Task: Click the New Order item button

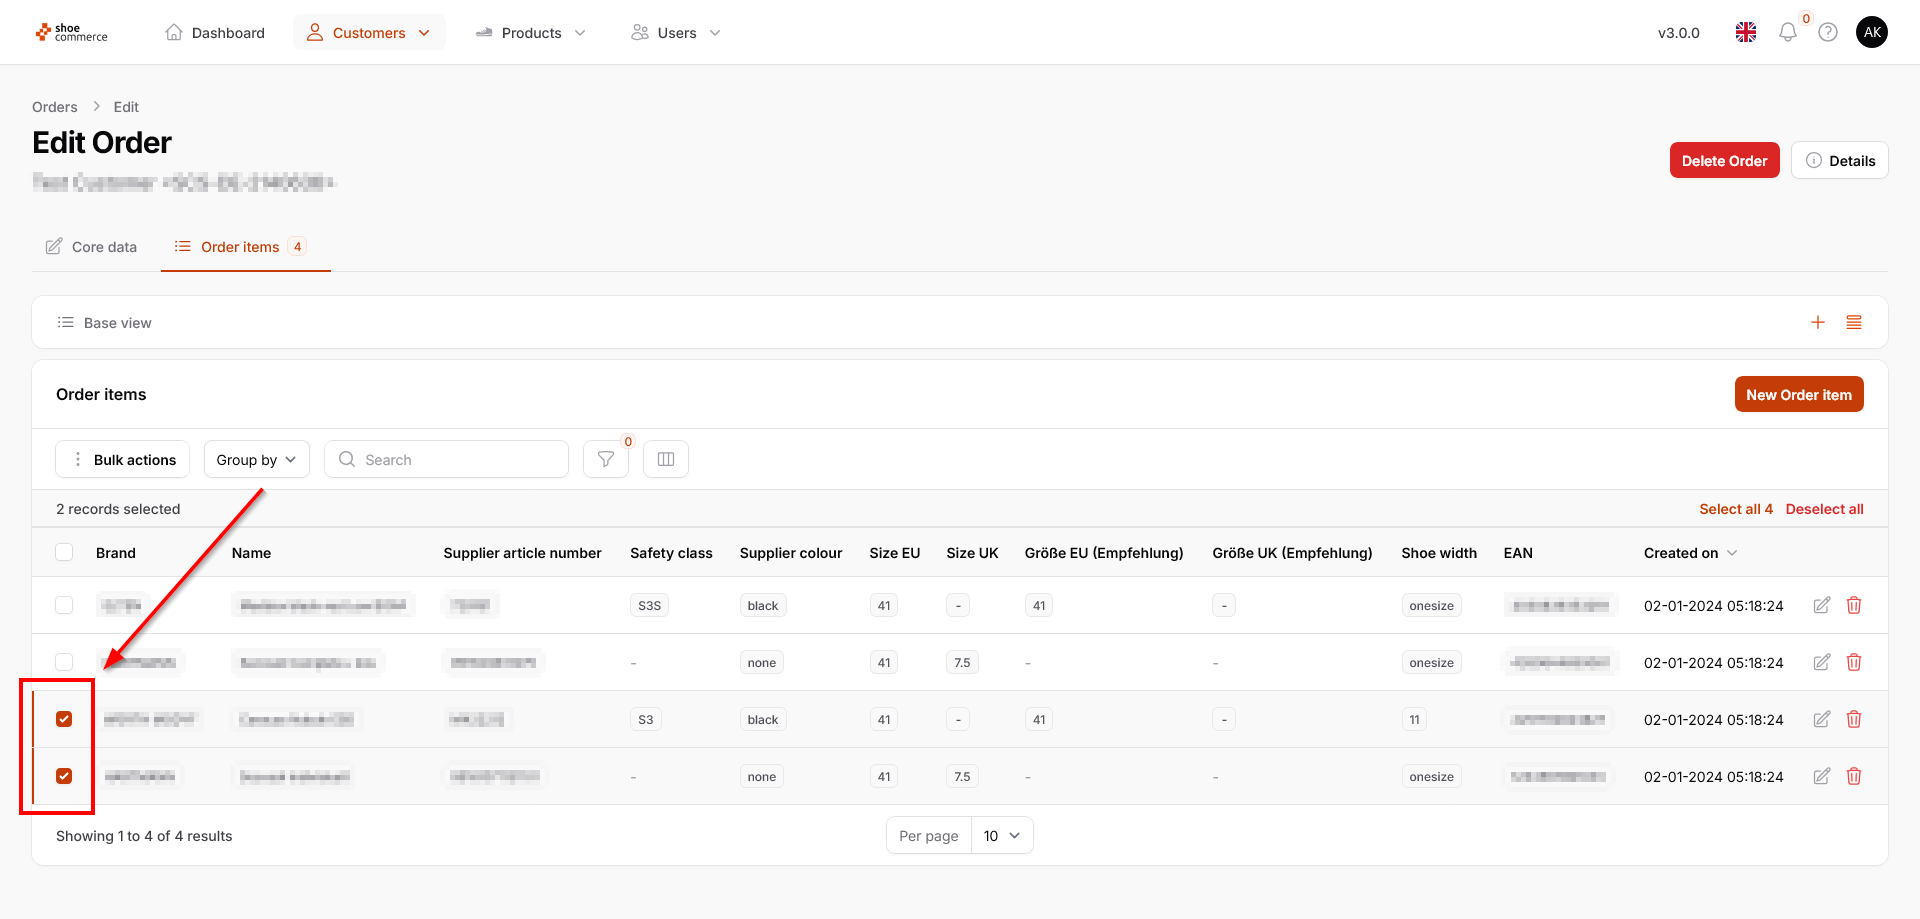Action: point(1798,395)
